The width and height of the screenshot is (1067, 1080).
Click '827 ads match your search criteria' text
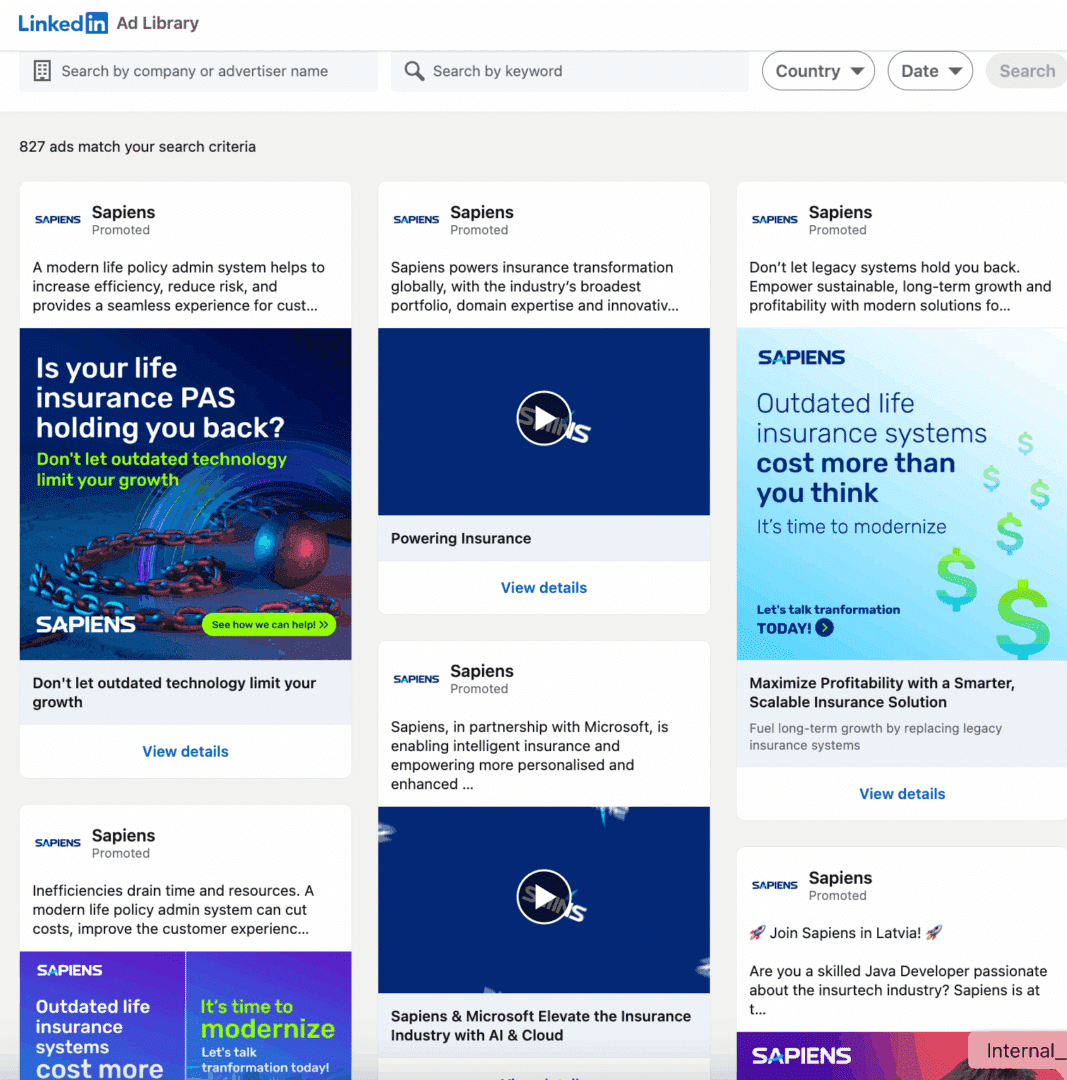(138, 147)
